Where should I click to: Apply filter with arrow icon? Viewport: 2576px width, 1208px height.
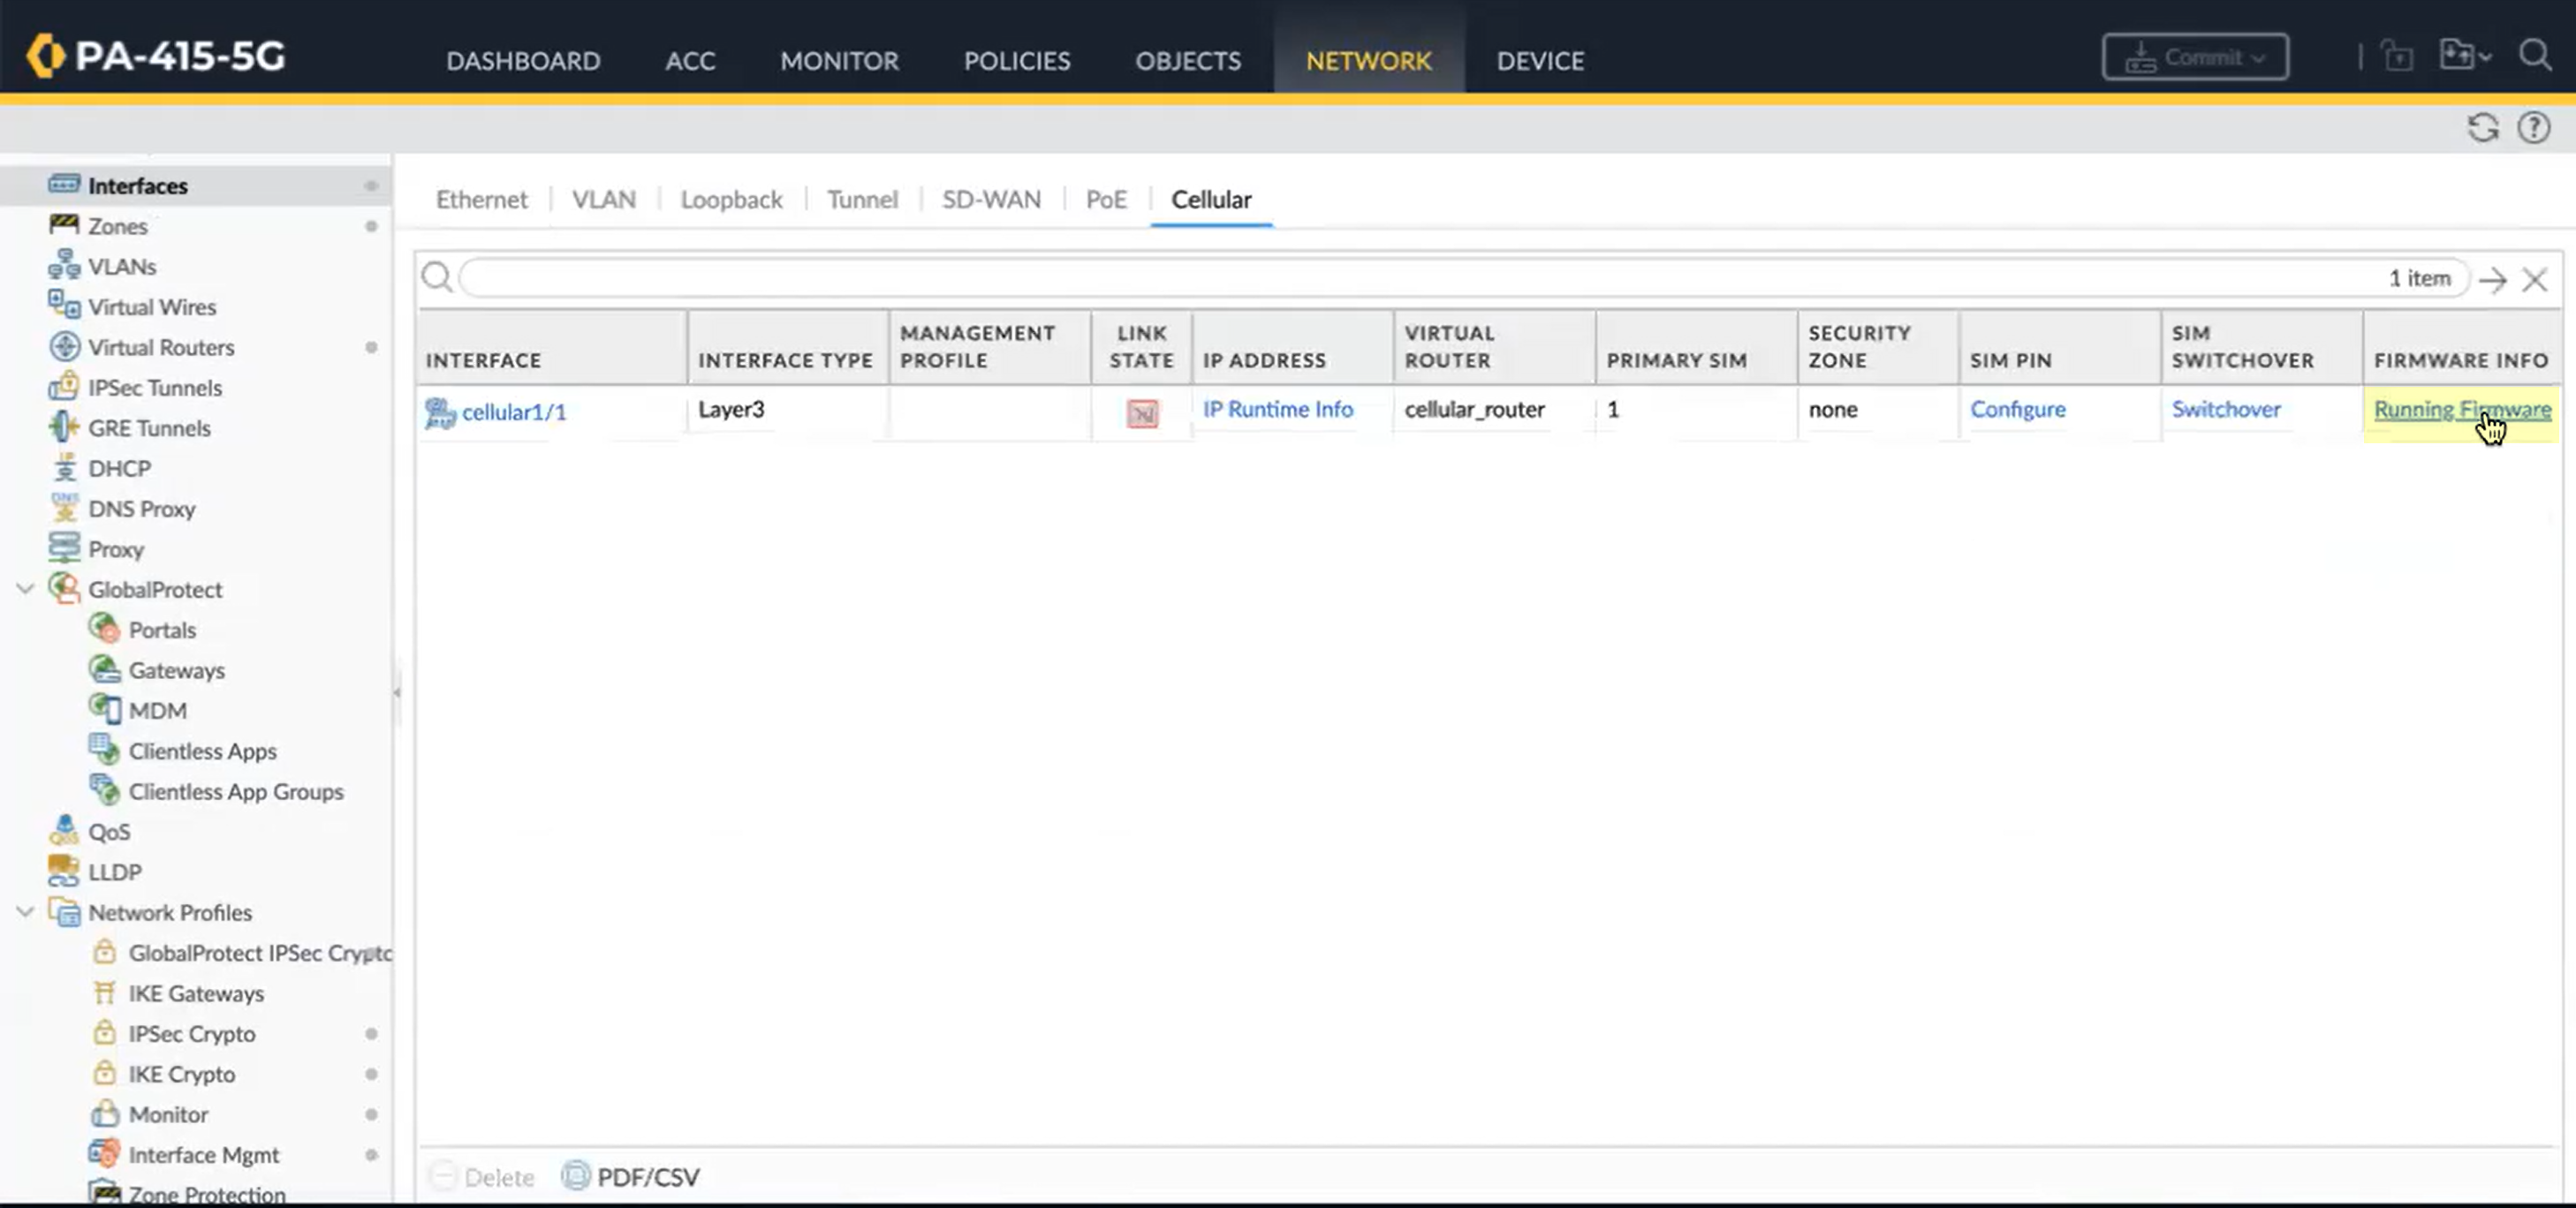[2493, 279]
